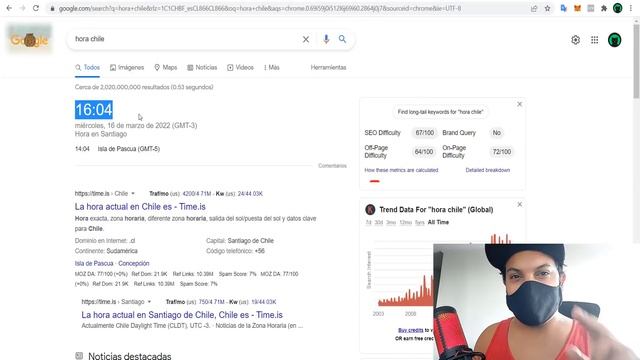Viewport: 640px width, 360px height.
Task: Click the Noticias destacadas heading
Action: coord(129,356)
